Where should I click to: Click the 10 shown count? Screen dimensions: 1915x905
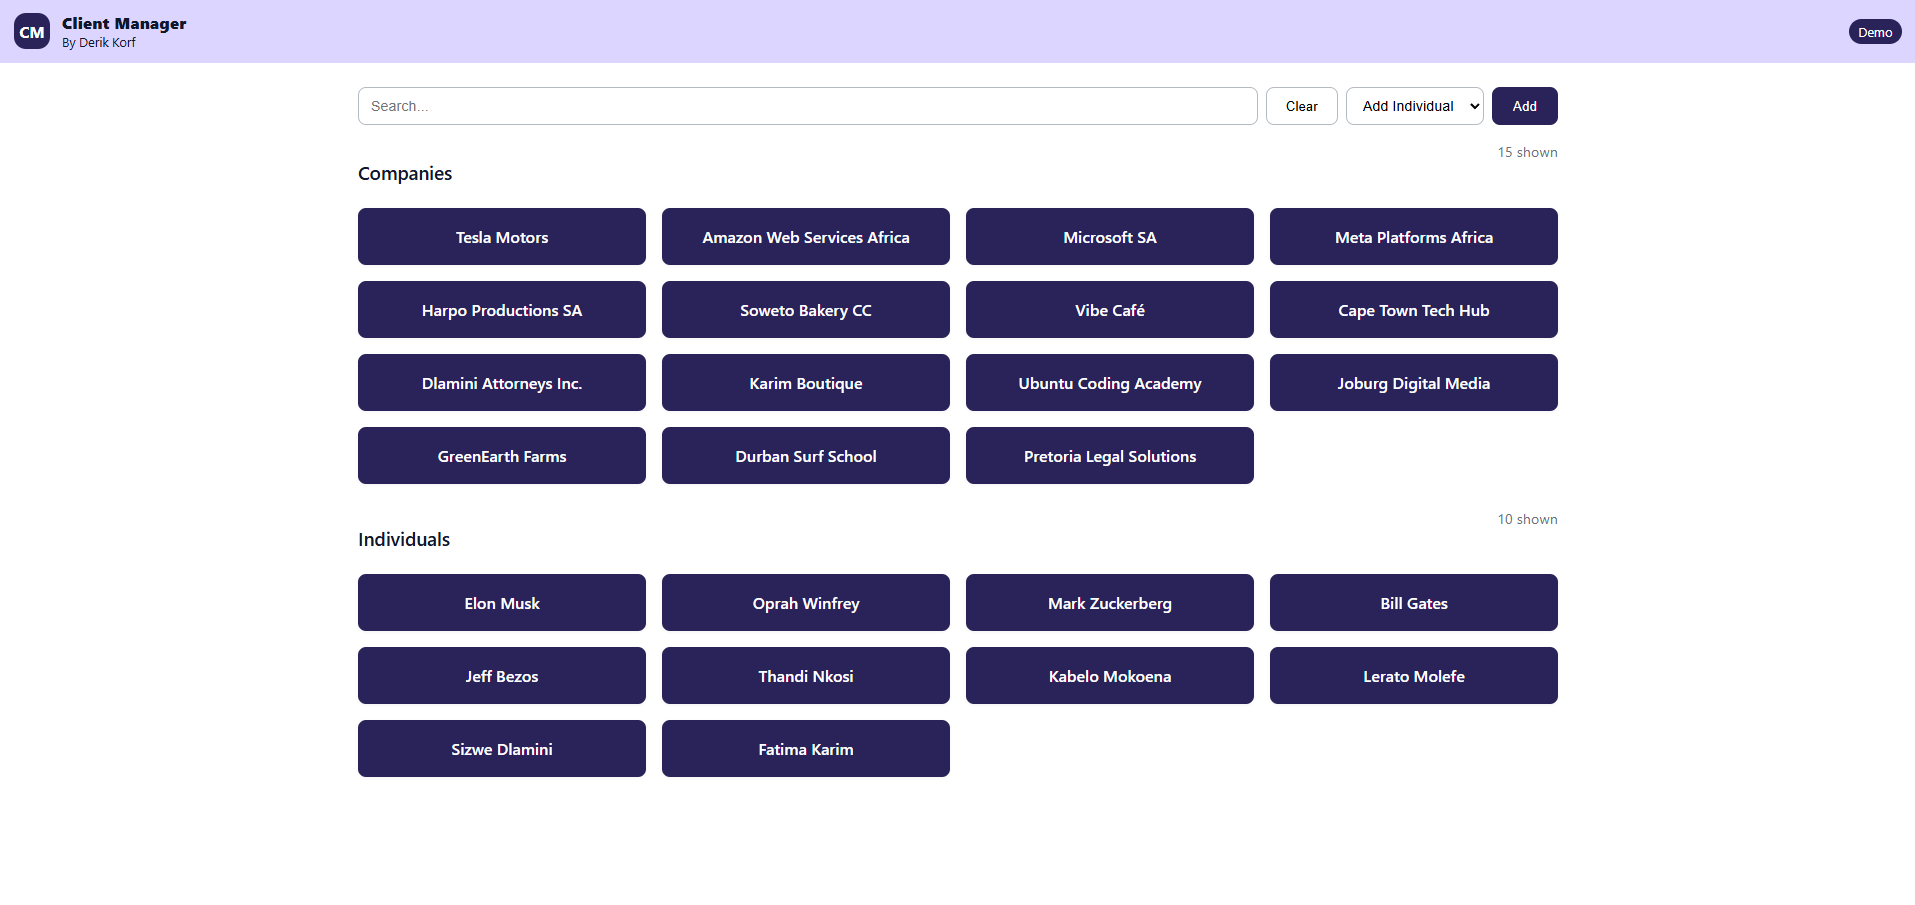click(x=1527, y=519)
